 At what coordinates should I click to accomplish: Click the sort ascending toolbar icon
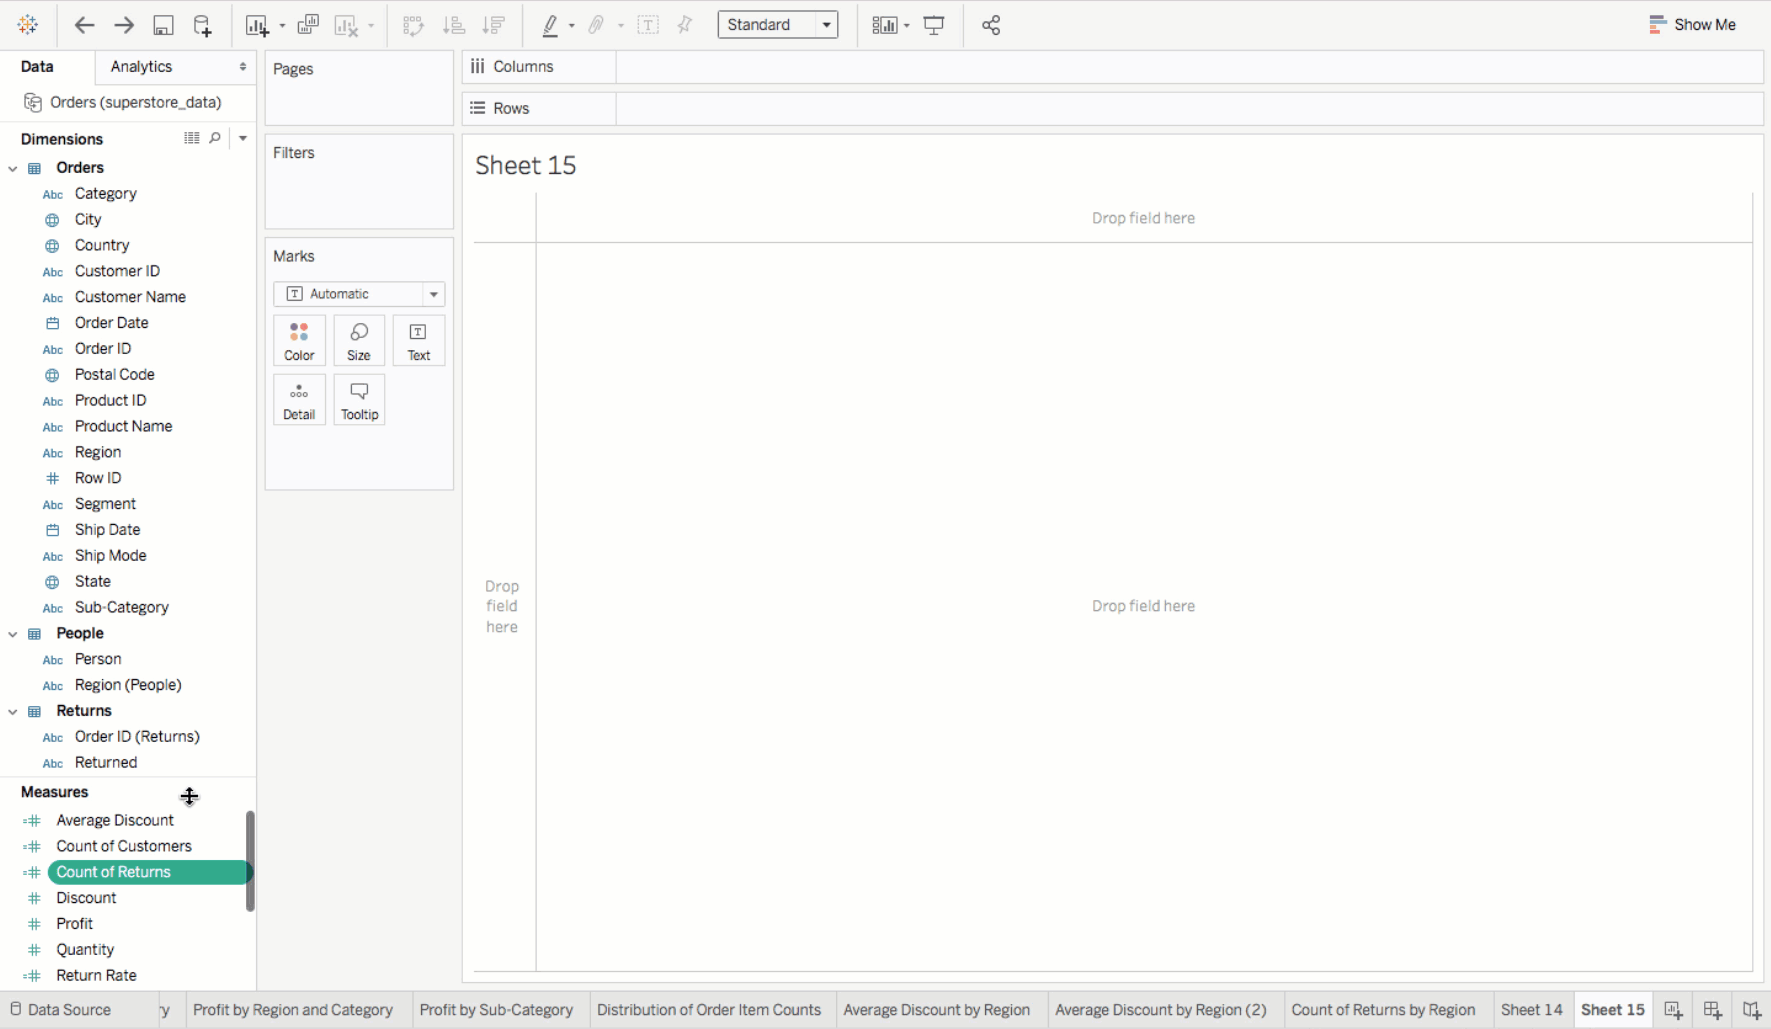pos(454,25)
